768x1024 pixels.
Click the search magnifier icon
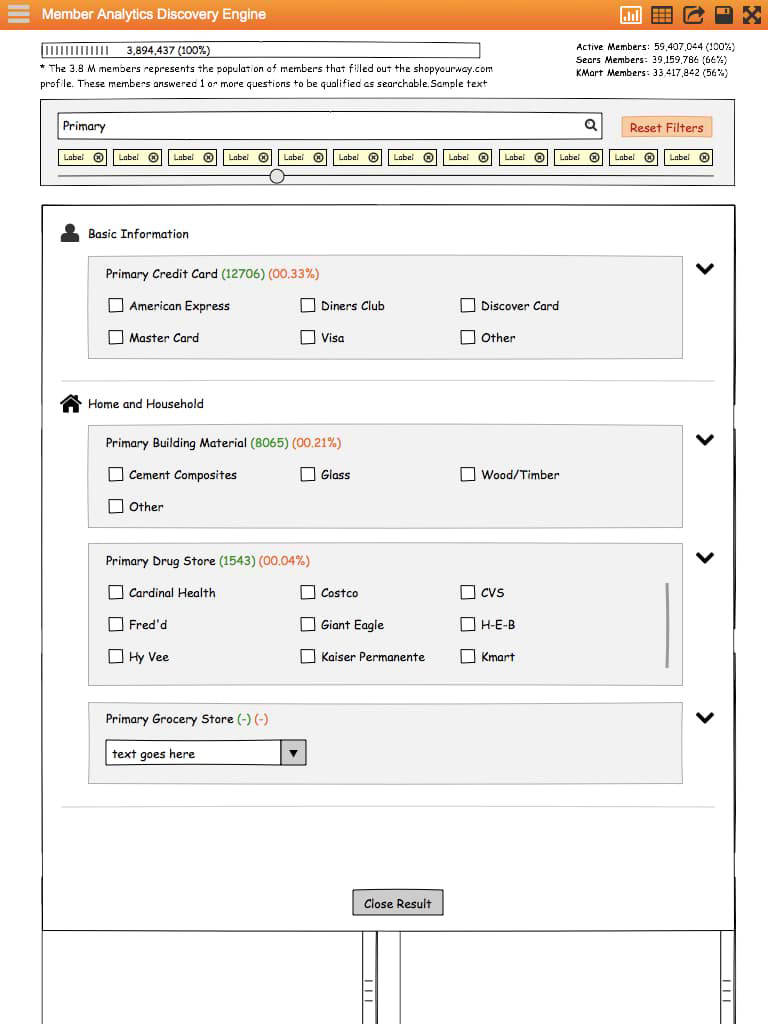click(591, 126)
